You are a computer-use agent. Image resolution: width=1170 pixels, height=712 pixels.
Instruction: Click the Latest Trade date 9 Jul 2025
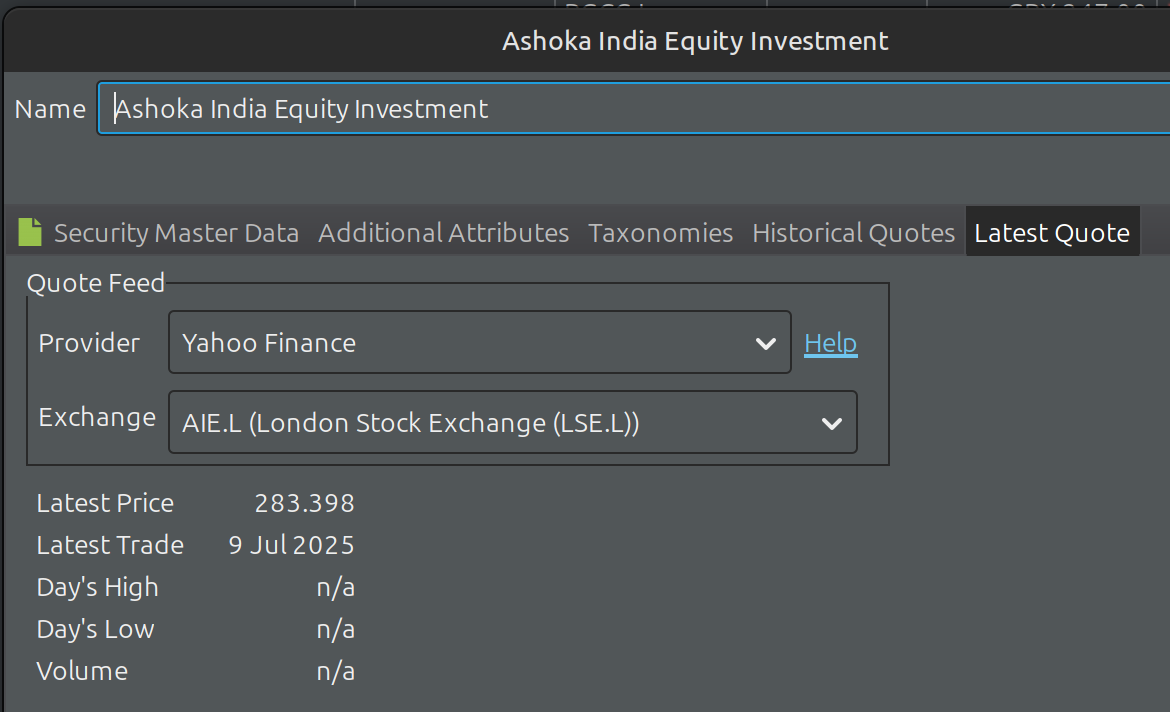point(291,545)
